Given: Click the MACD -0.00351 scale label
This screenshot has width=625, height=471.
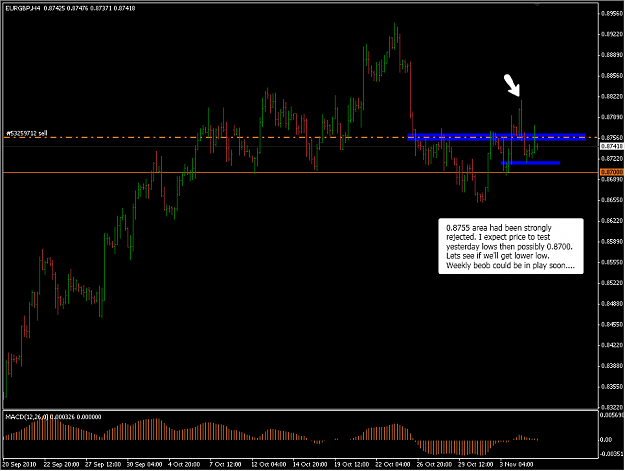Looking at the screenshot, I should point(612,454).
